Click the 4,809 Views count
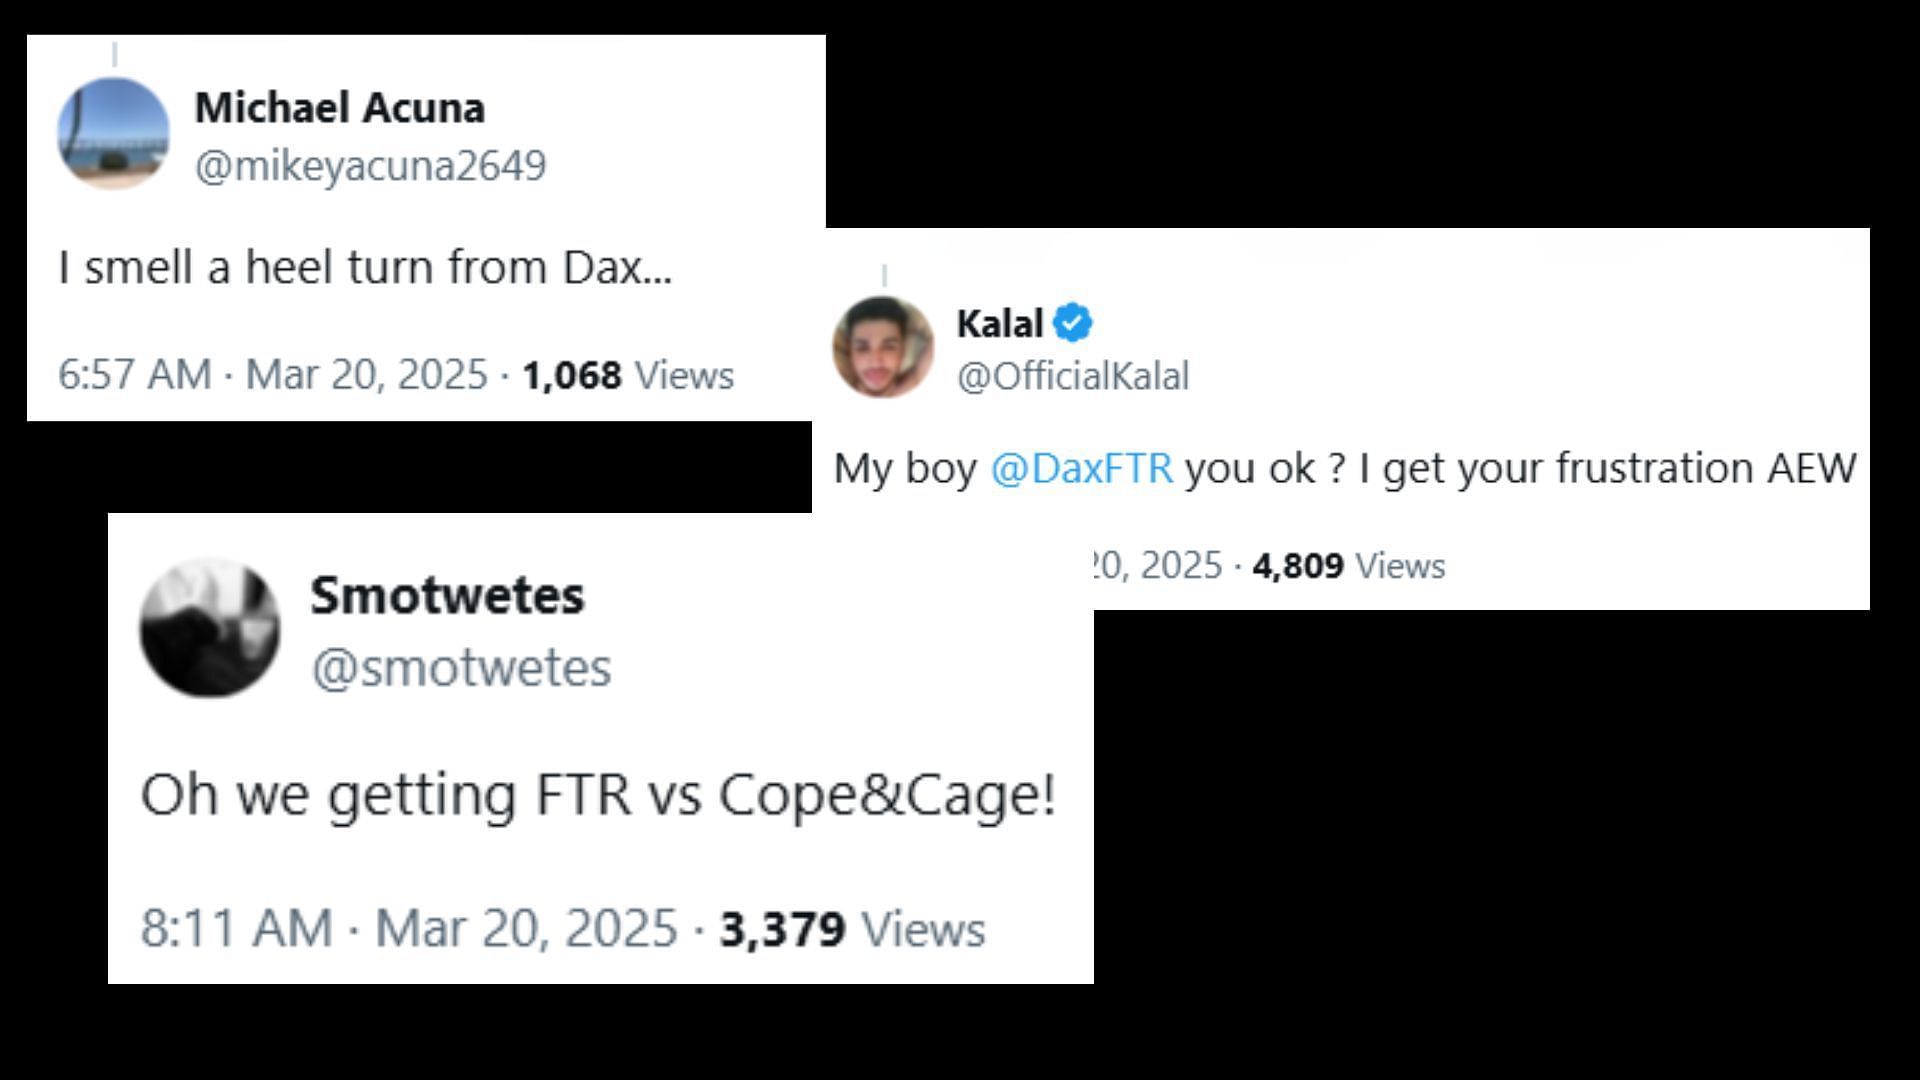This screenshot has width=1920, height=1080. (x=1348, y=566)
